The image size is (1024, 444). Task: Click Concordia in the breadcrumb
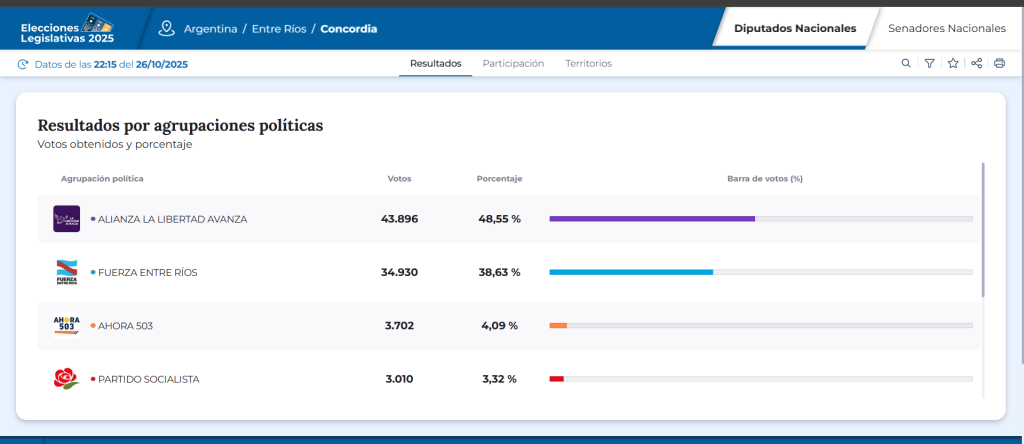[x=349, y=29]
